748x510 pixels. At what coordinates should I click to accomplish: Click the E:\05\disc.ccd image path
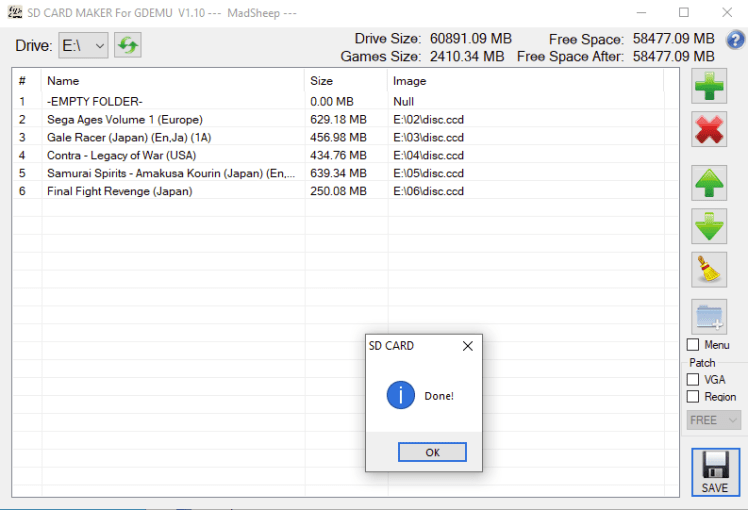(428, 173)
